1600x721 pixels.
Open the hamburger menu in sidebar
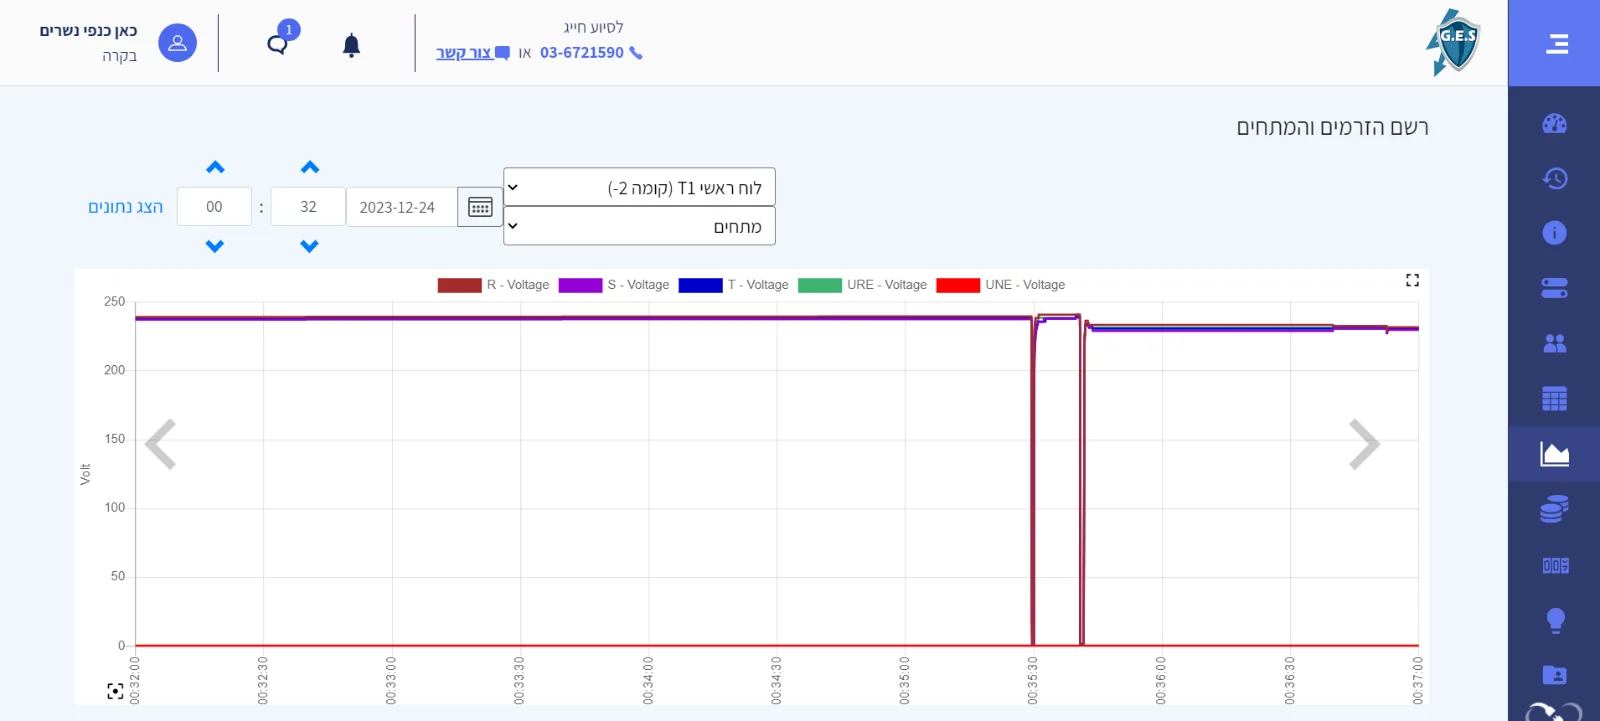point(1556,44)
